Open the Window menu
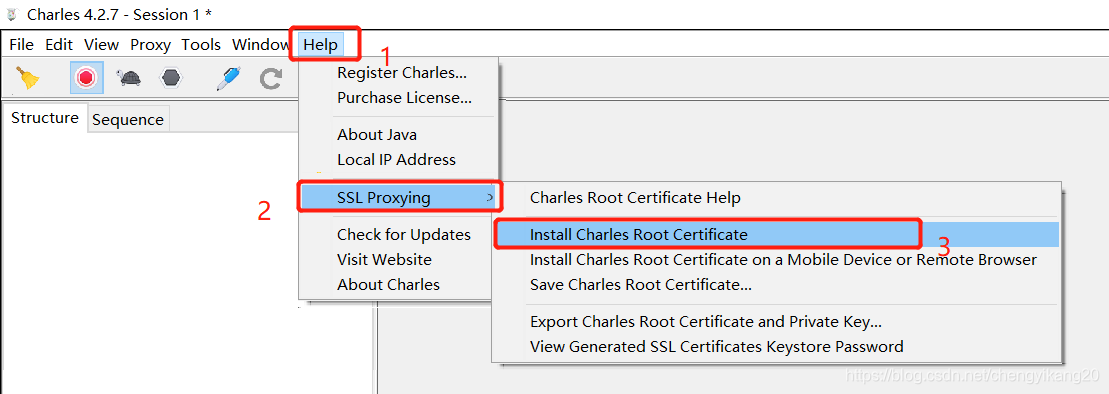 260,45
